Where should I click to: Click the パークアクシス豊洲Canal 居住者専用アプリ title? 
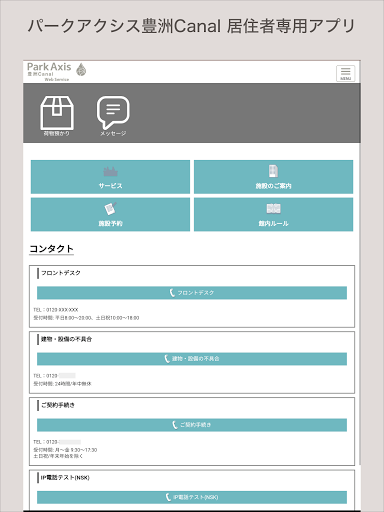[x=191, y=26]
